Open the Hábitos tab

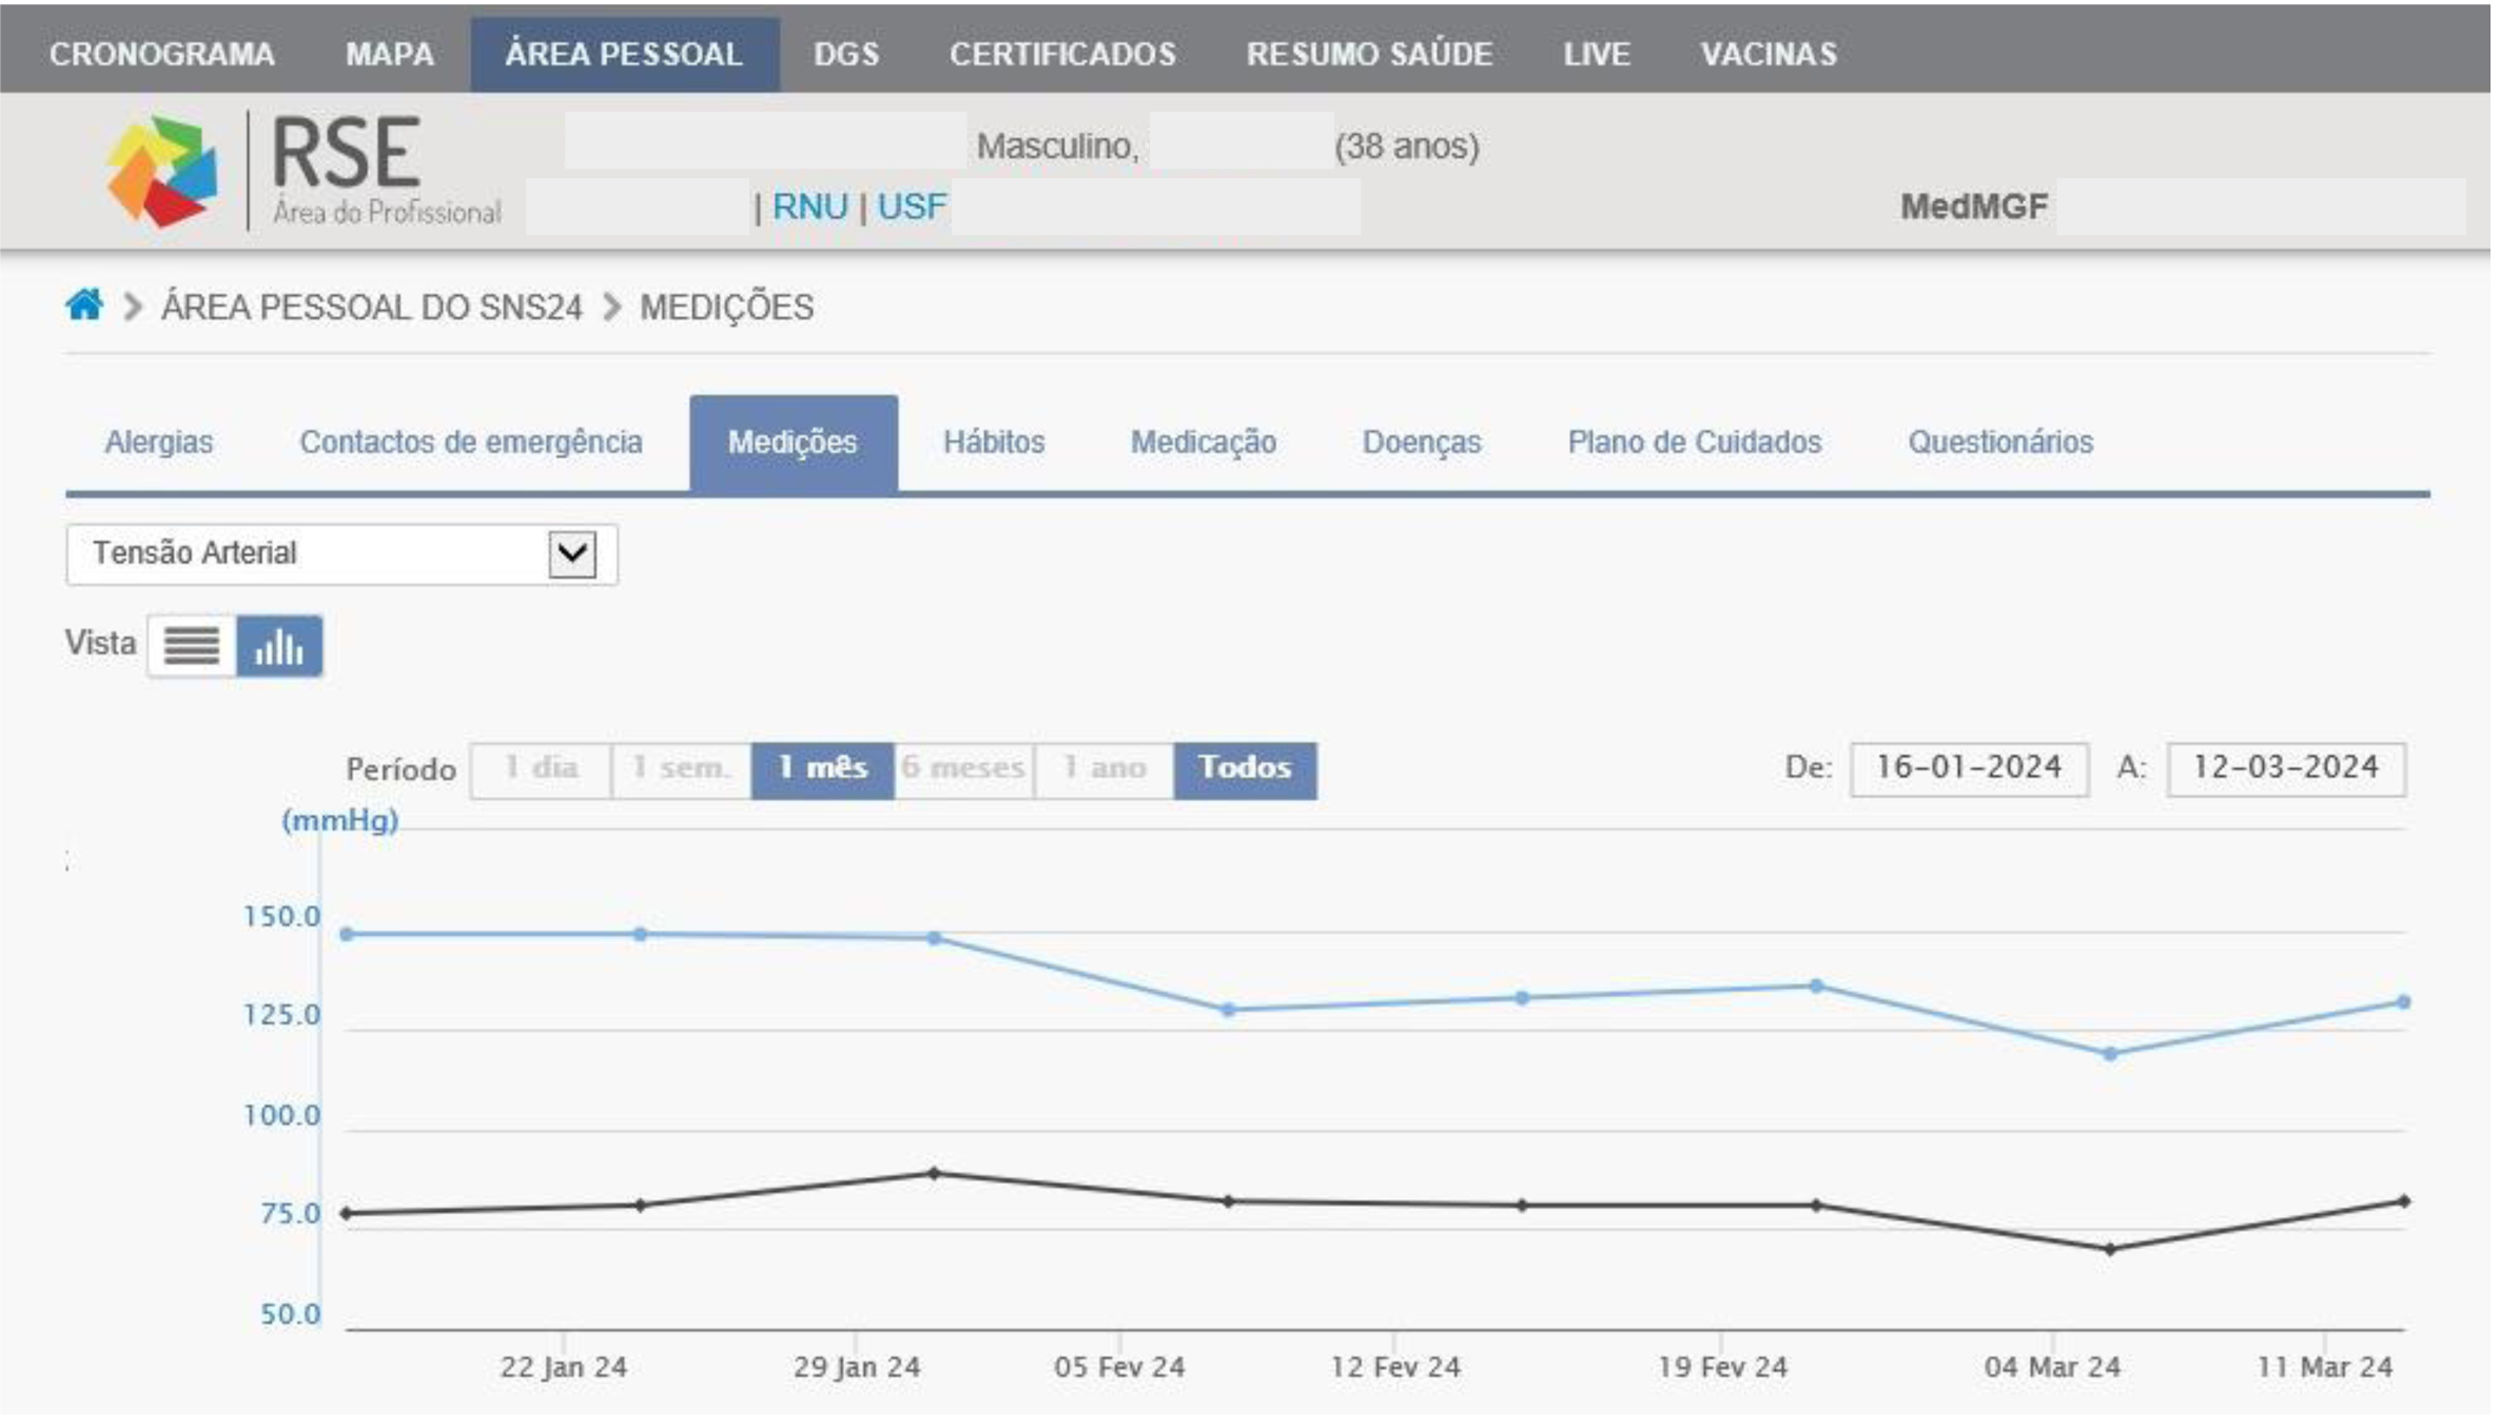(994, 442)
